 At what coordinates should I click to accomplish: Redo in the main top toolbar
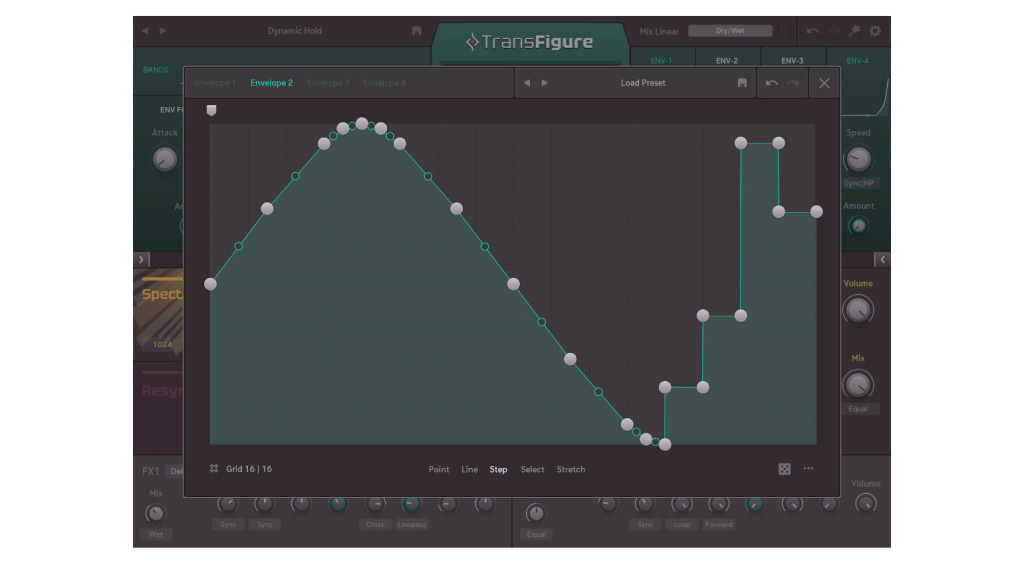point(833,31)
